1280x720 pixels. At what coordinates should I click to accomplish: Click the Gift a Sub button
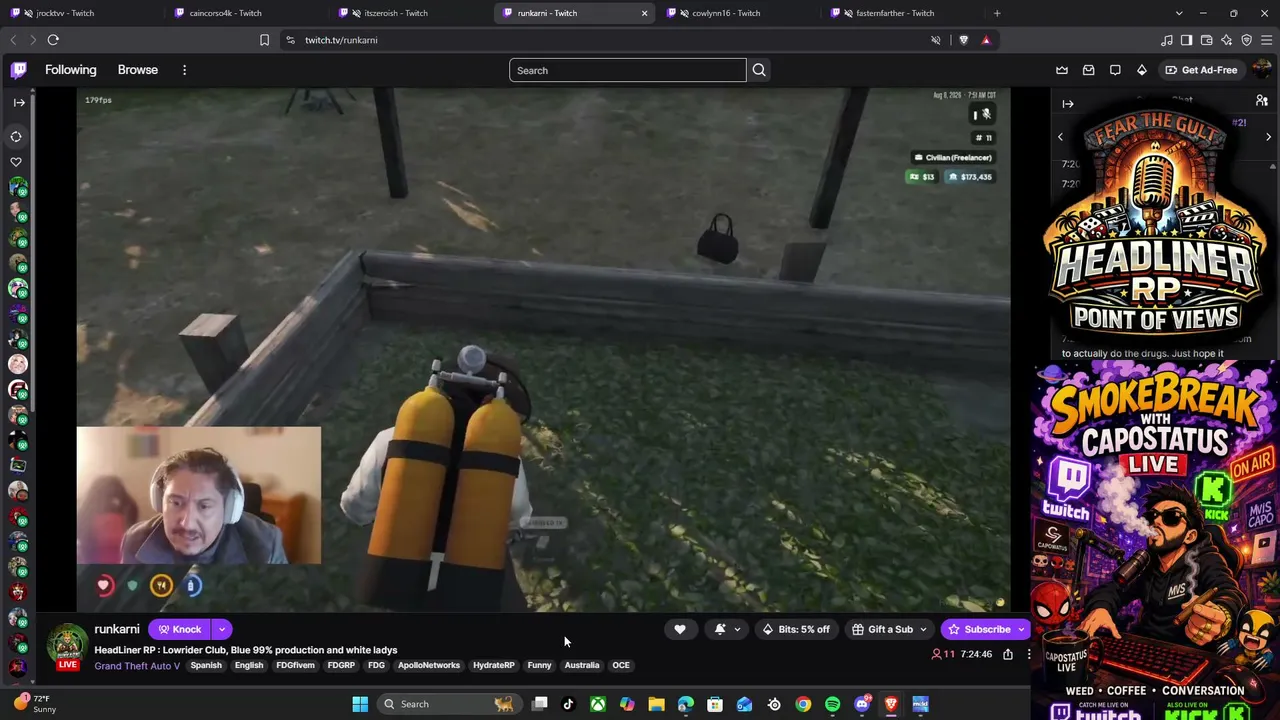pos(881,629)
